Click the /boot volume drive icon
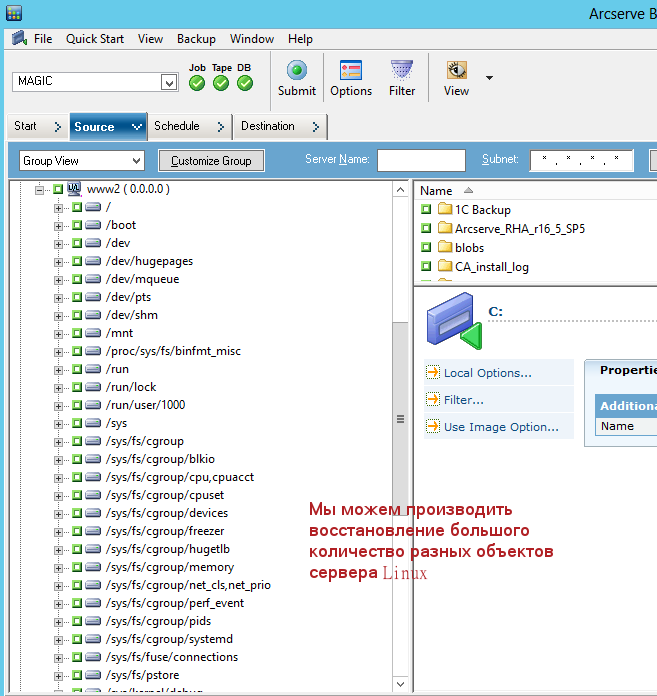This screenshot has width=657, height=696. (93, 225)
